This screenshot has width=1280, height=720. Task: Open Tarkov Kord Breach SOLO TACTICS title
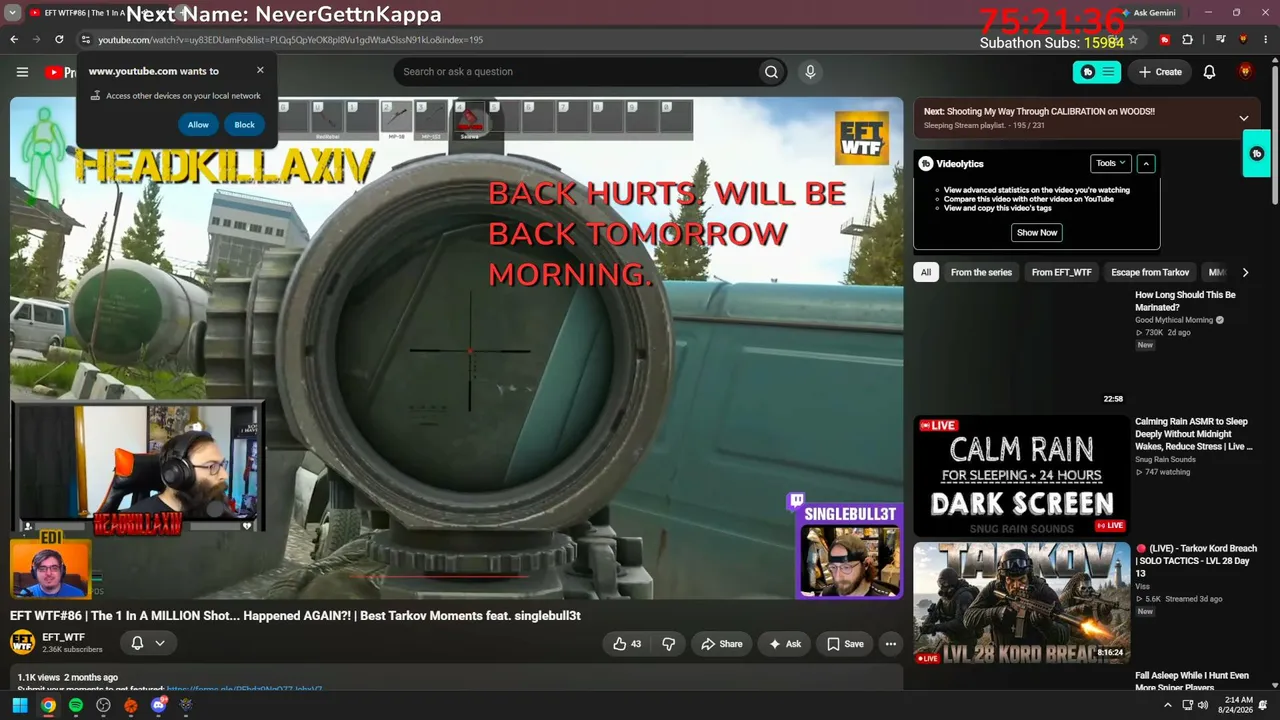click(x=1196, y=561)
